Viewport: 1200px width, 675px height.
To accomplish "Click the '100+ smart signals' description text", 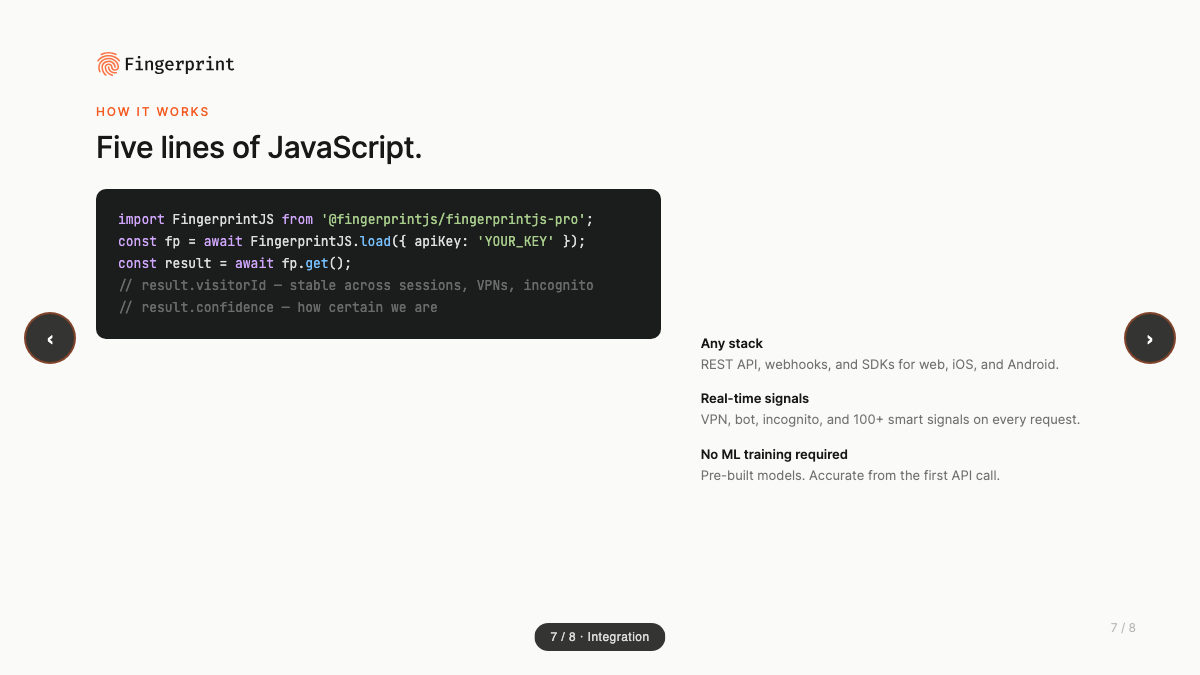I will tap(891, 420).
